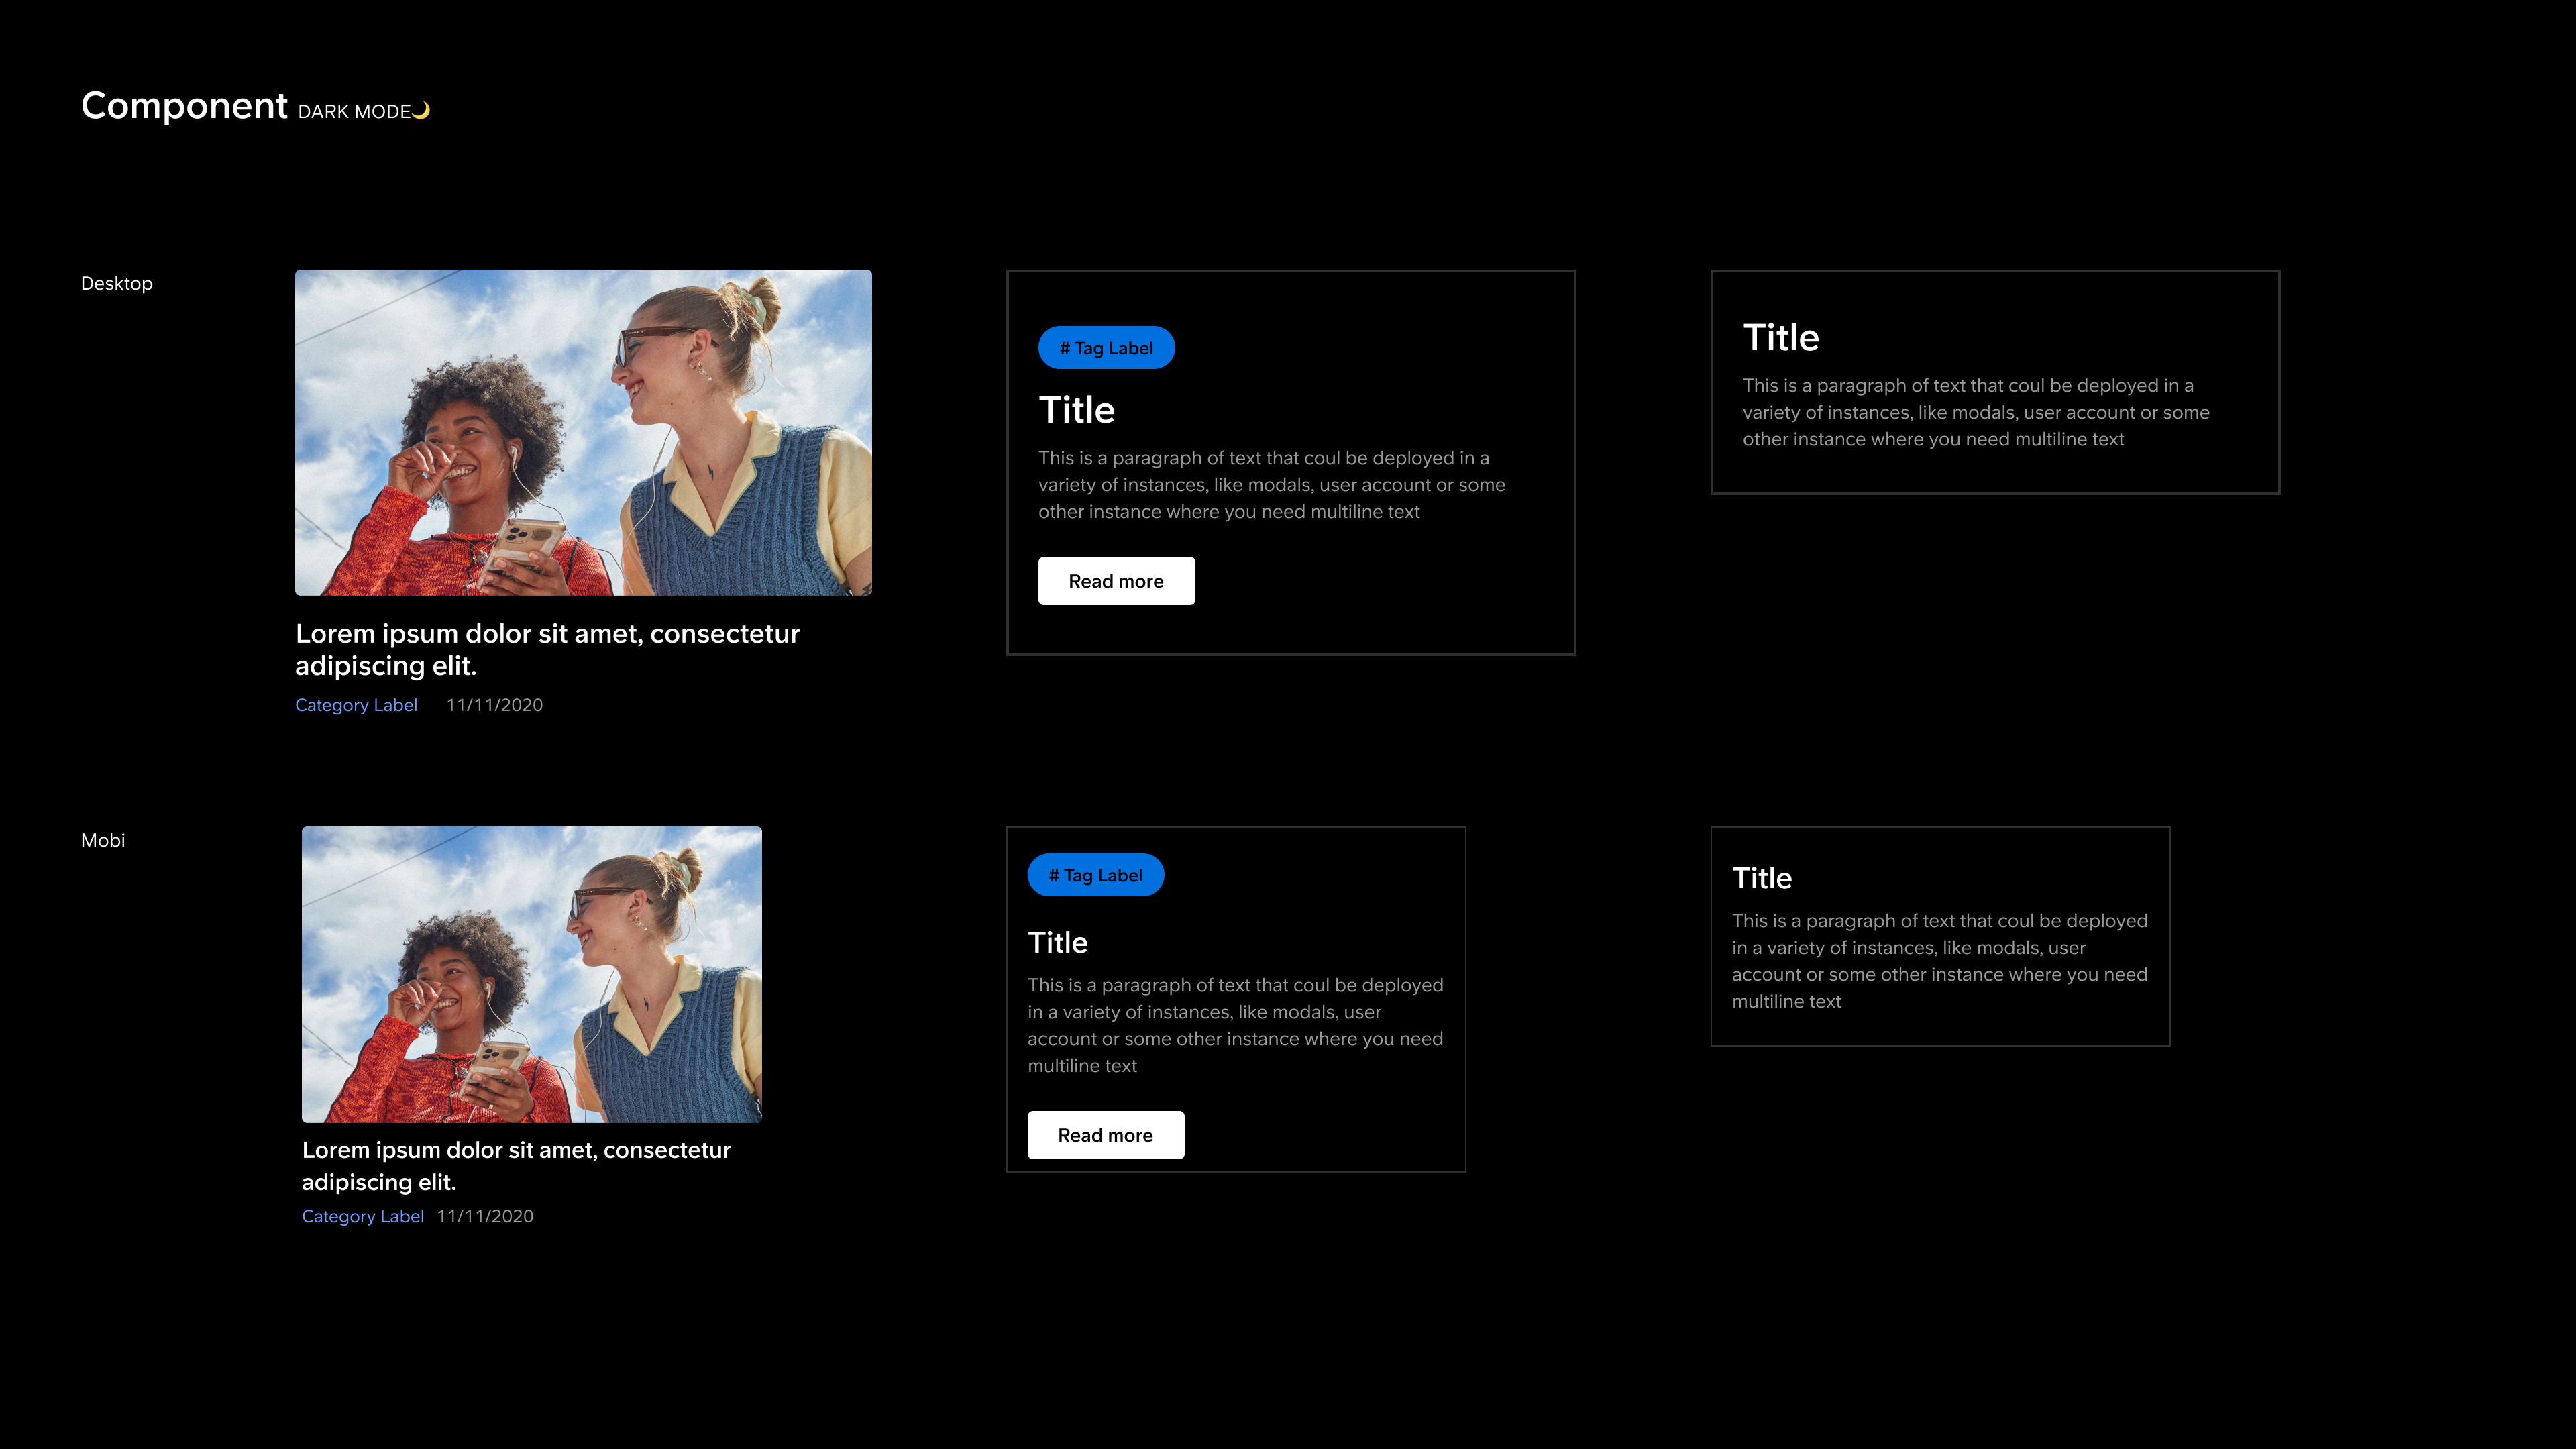Click Title in Desktop tag card
This screenshot has width=2576, height=1449.
pos(1076,410)
